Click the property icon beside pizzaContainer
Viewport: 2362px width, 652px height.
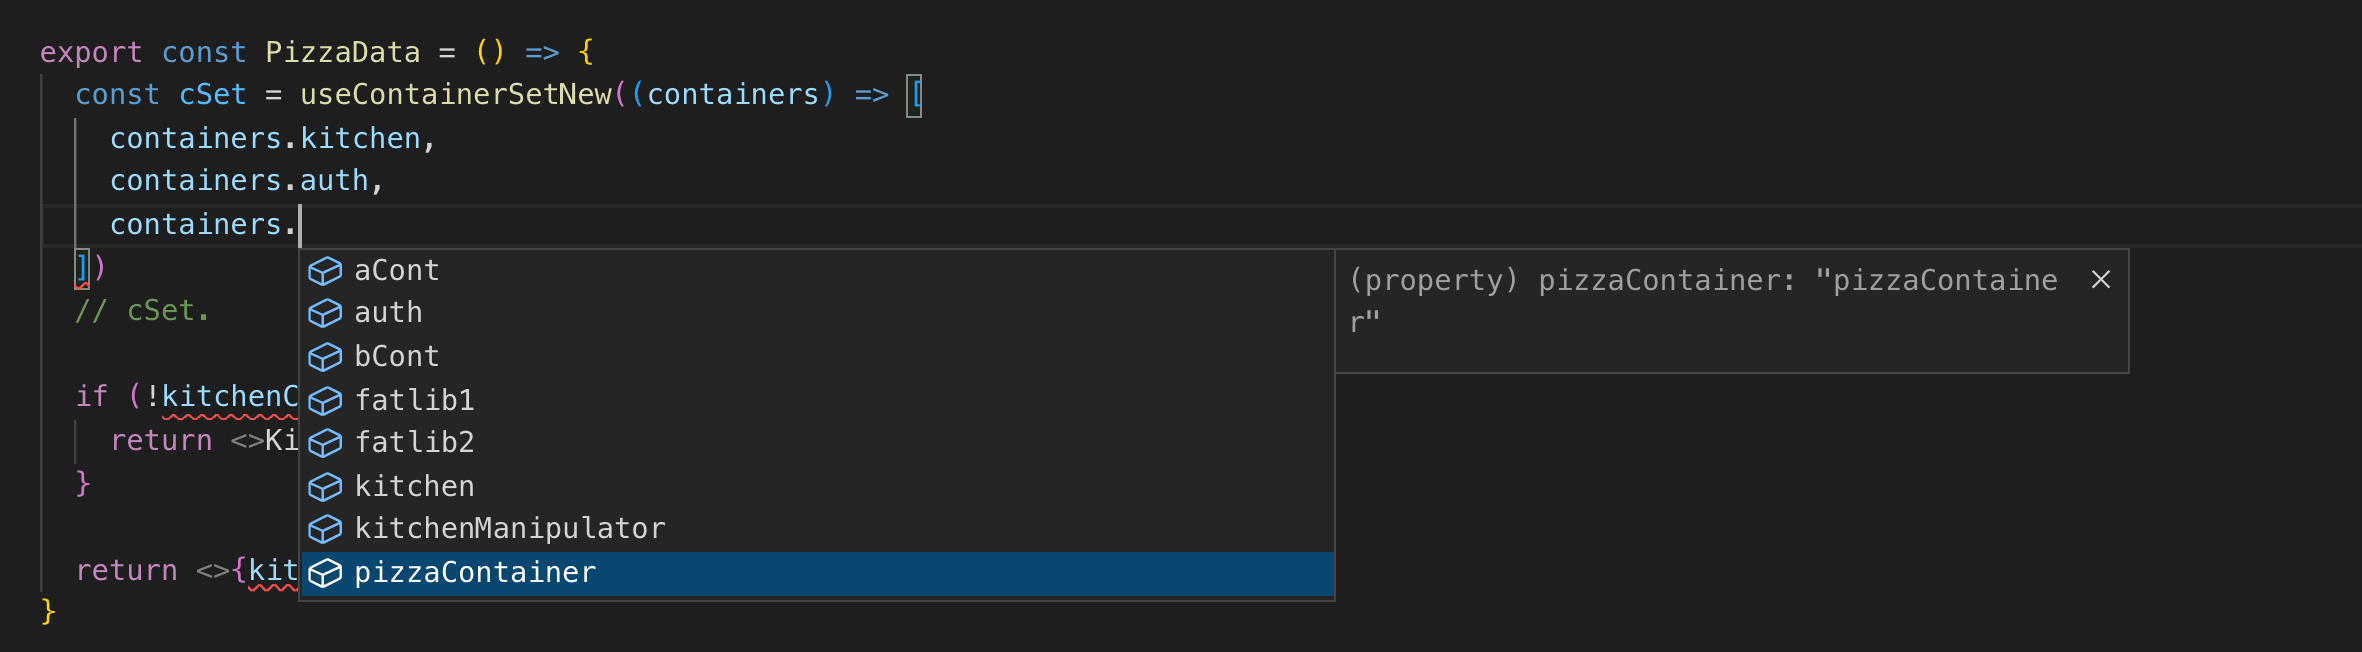tap(326, 572)
